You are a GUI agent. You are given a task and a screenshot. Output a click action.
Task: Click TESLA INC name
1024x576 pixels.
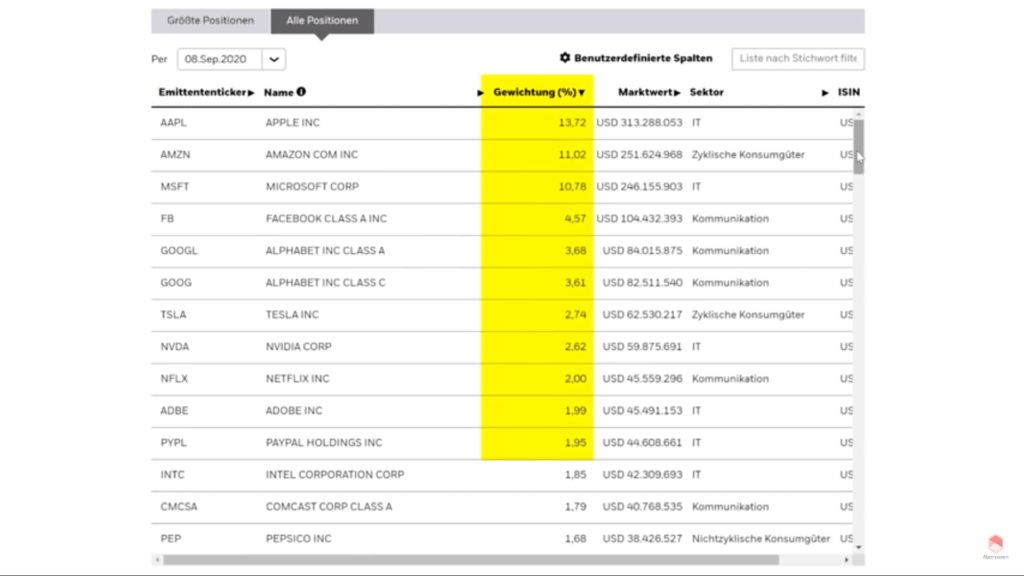tap(292, 315)
